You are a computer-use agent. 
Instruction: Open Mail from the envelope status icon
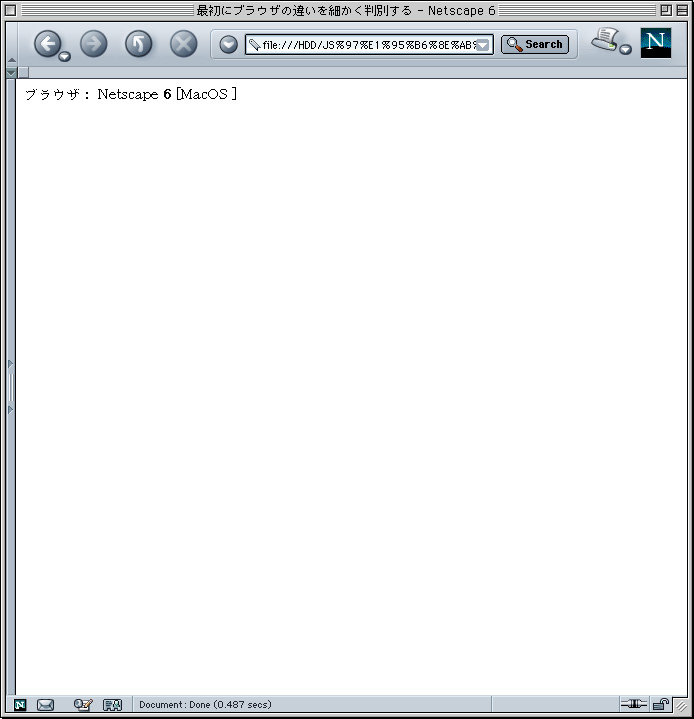coord(45,705)
